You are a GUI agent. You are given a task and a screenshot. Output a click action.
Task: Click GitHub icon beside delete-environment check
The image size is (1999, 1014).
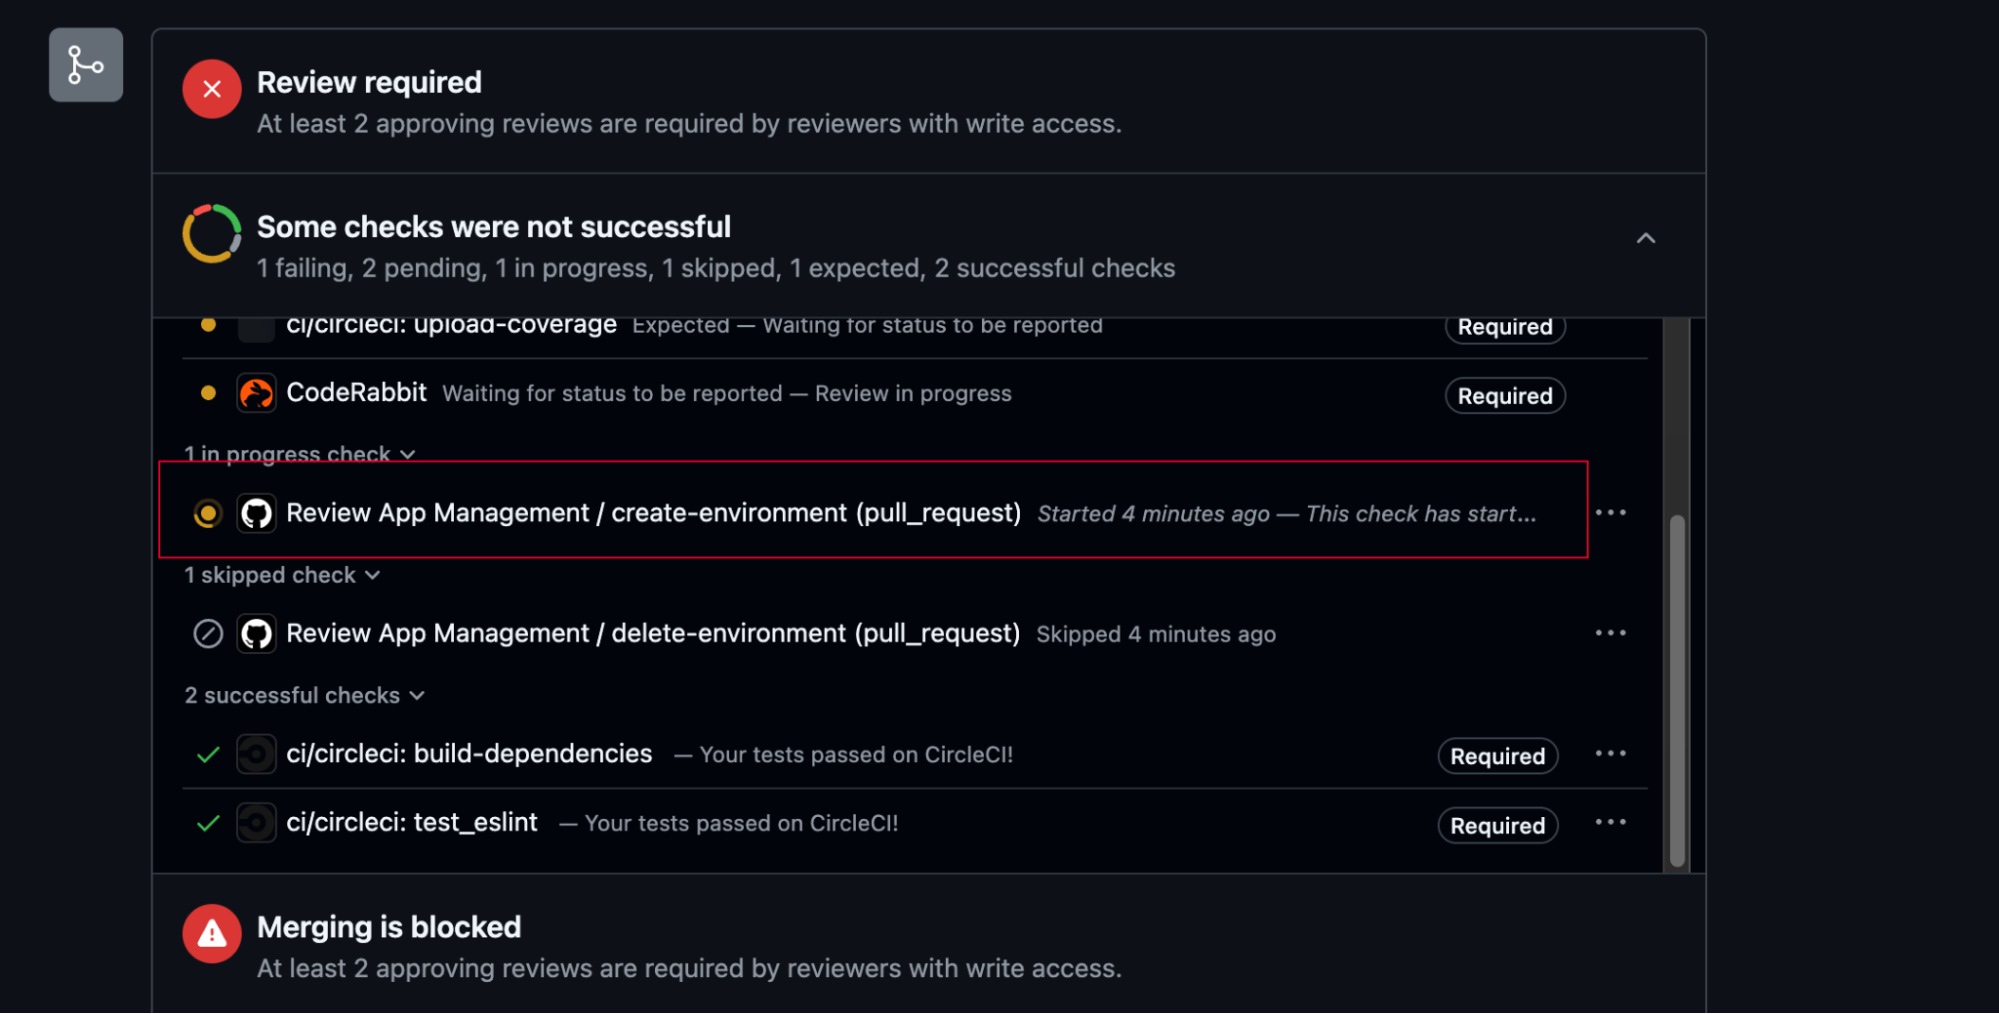pos(256,634)
